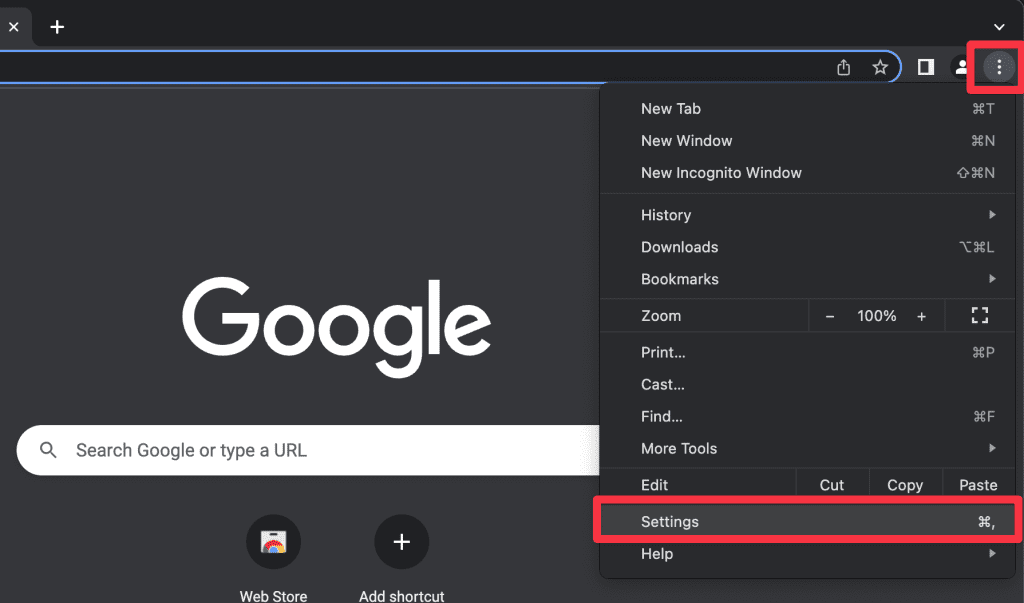Image resolution: width=1024 pixels, height=603 pixels.
Task: Open New Incognito Window
Action: (x=807, y=172)
